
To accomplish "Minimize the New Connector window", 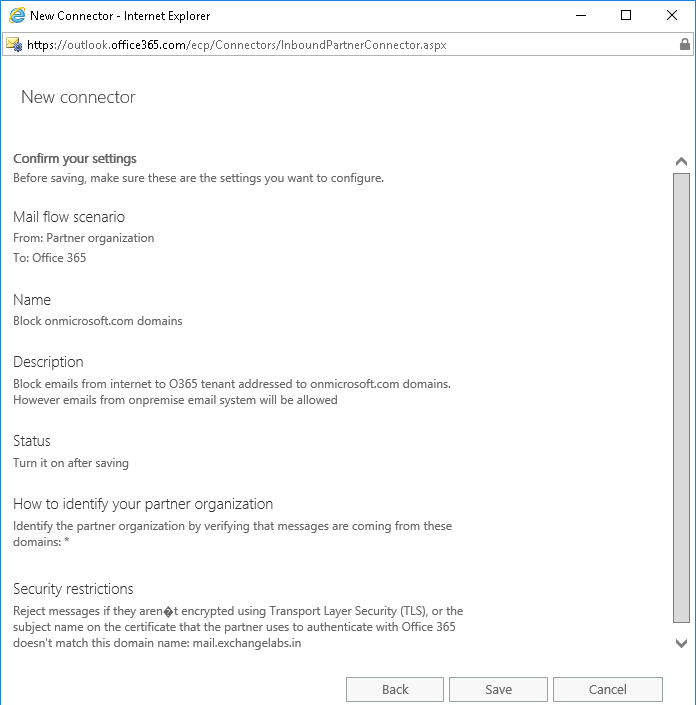I will [x=581, y=15].
